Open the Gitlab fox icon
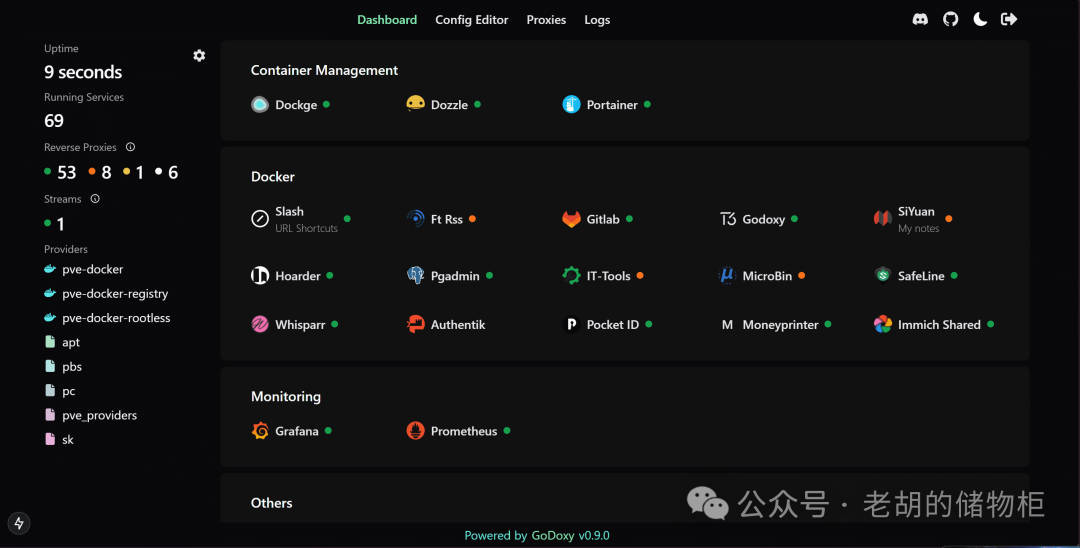This screenshot has width=1080, height=548. pos(571,219)
